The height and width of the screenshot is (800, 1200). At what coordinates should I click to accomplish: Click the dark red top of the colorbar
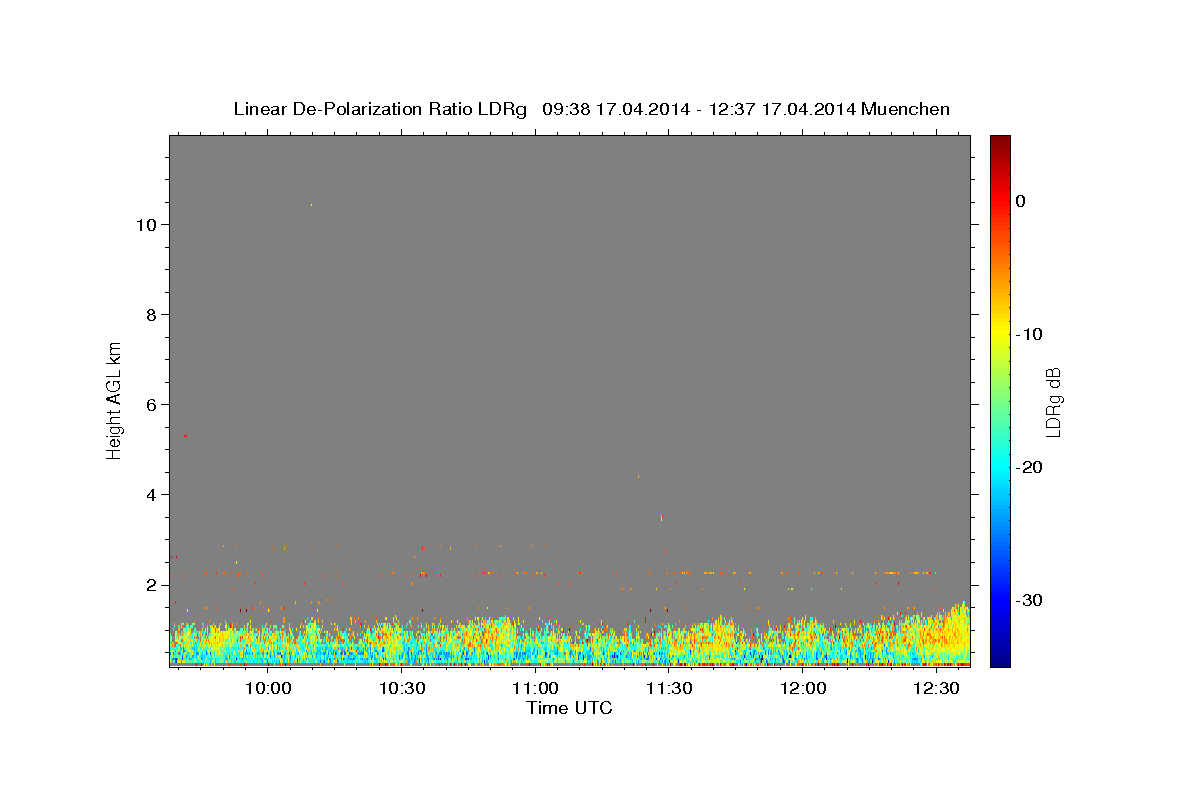point(1000,142)
